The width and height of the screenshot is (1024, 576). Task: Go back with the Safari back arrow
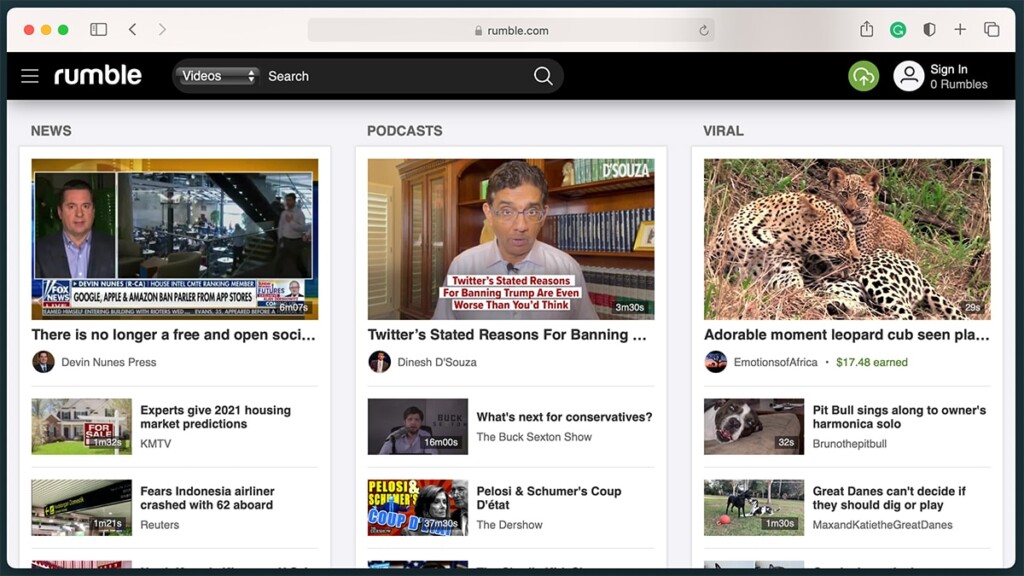[x=133, y=29]
